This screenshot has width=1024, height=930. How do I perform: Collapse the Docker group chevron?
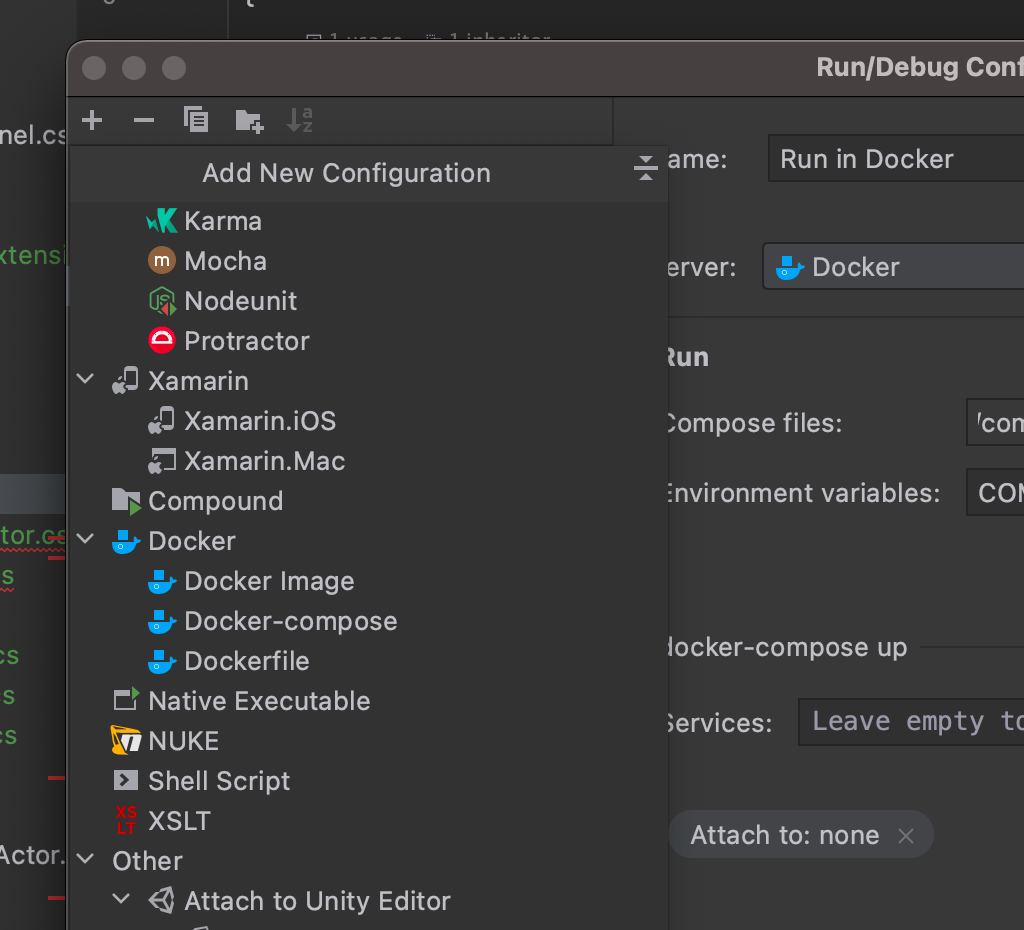(x=85, y=539)
